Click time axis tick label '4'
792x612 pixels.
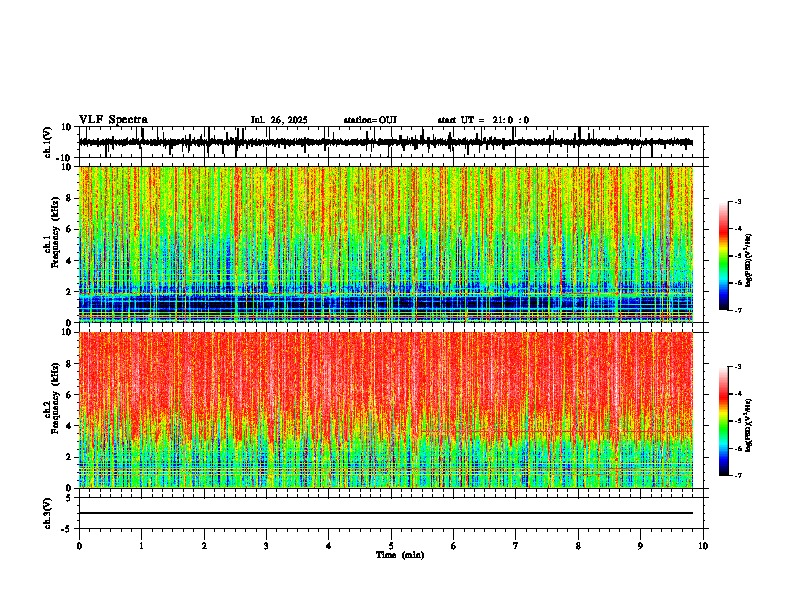click(x=329, y=546)
